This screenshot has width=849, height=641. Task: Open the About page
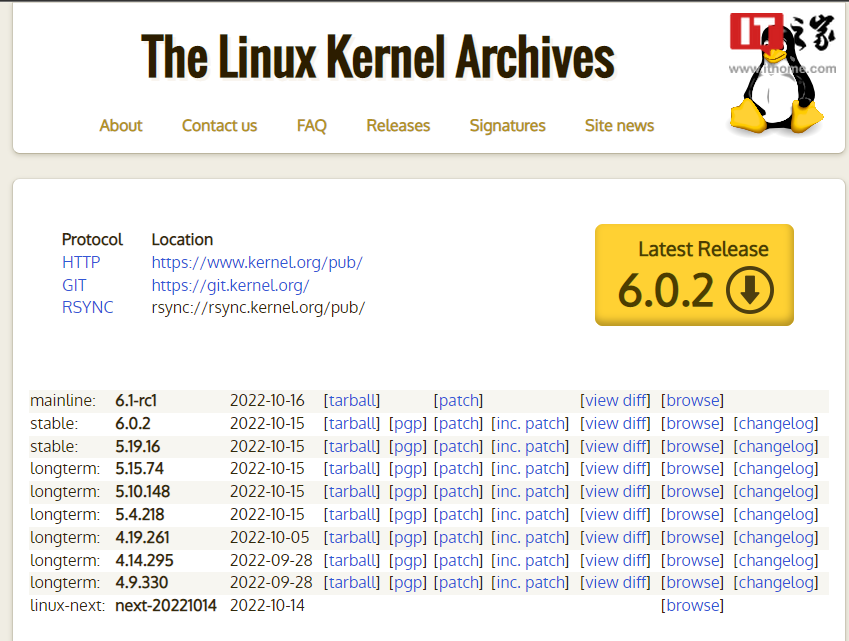tap(120, 125)
